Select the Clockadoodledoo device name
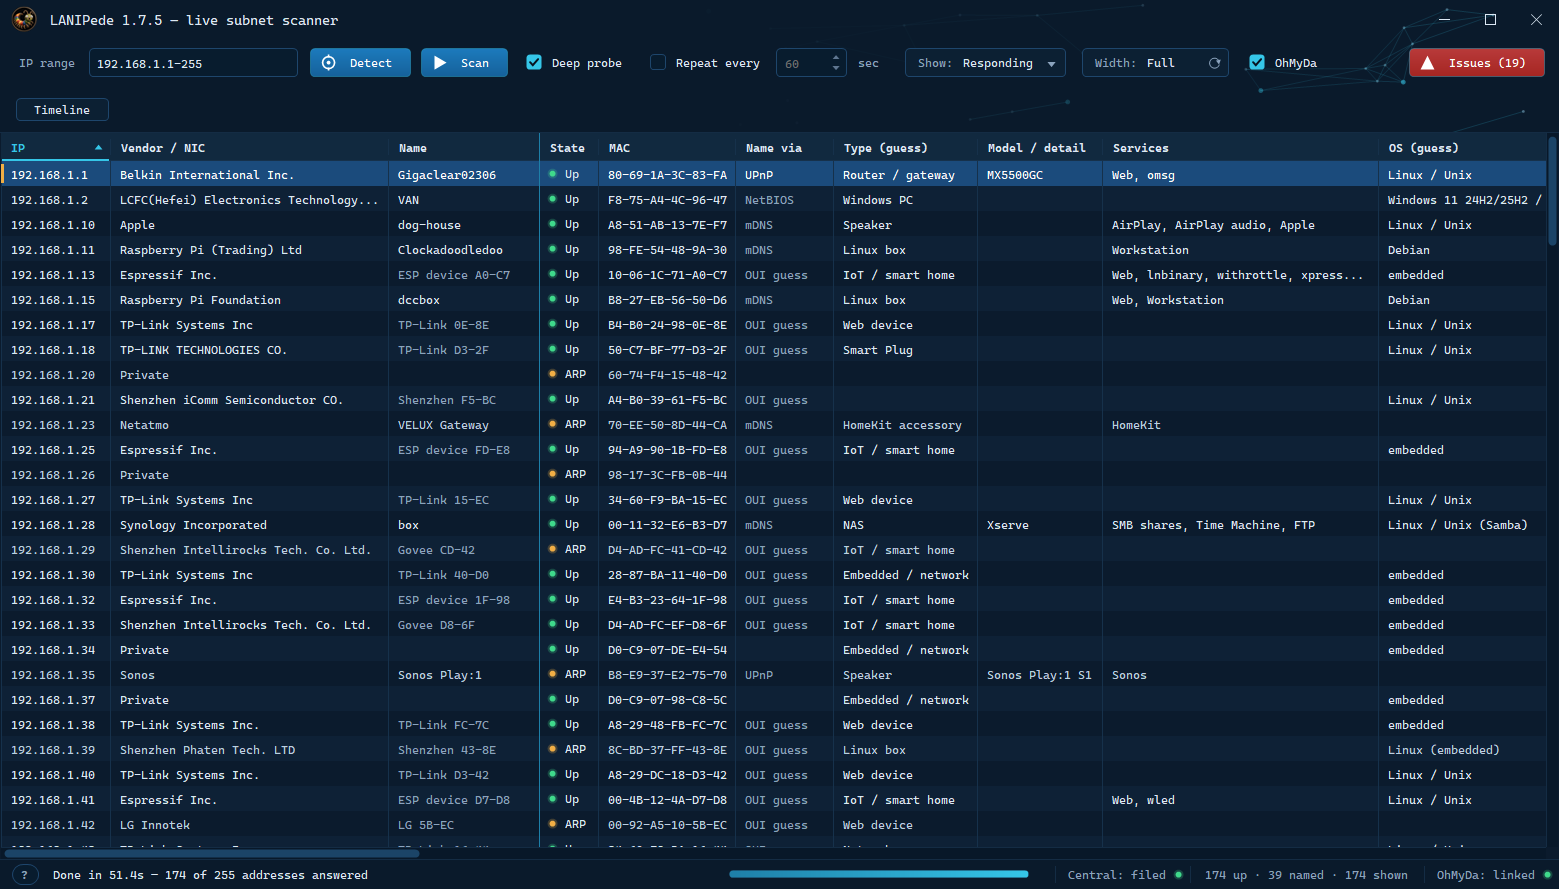Screen dimensions: 1559x889 (x=464, y=250)
